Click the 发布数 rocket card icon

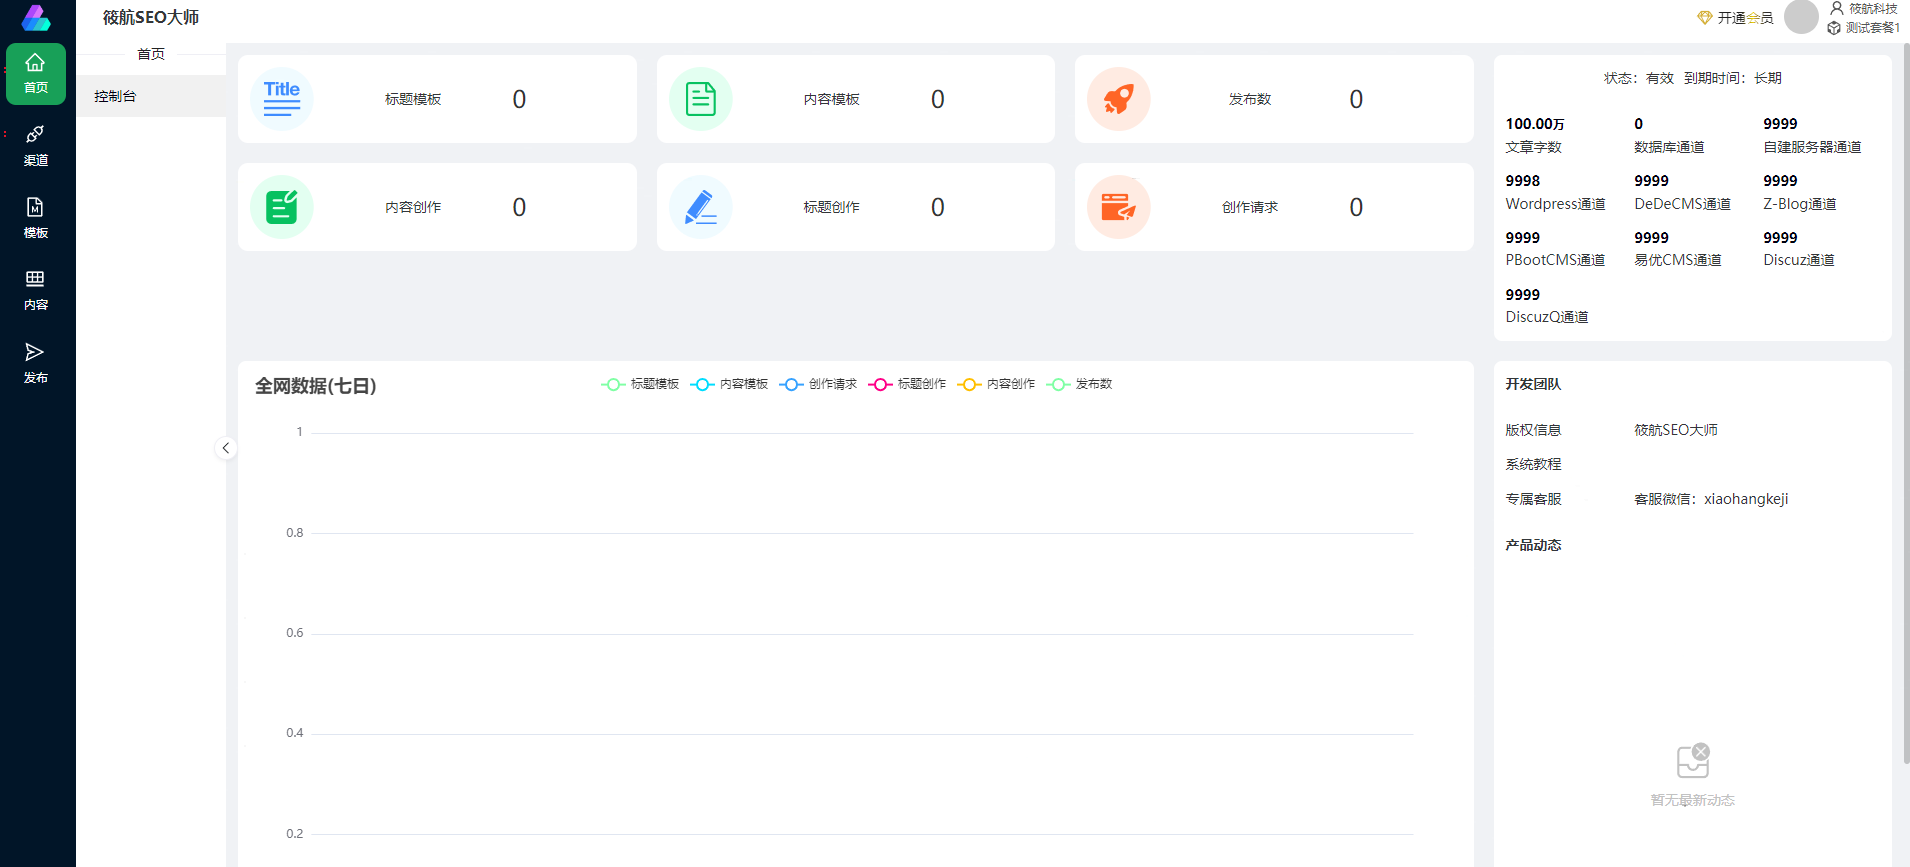[1119, 99]
